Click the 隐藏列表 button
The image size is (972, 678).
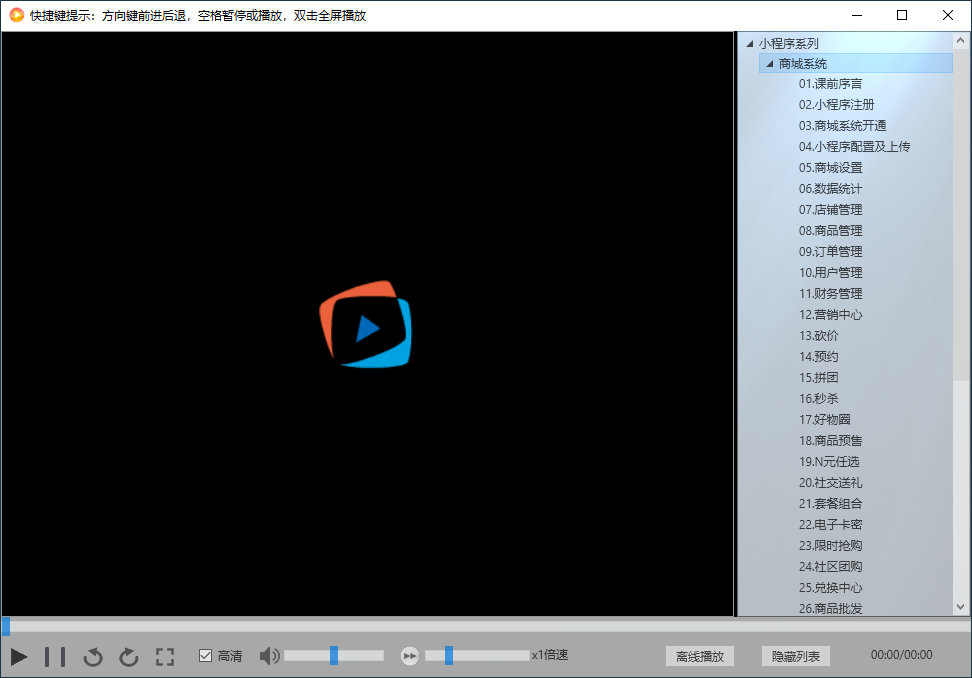coord(796,656)
